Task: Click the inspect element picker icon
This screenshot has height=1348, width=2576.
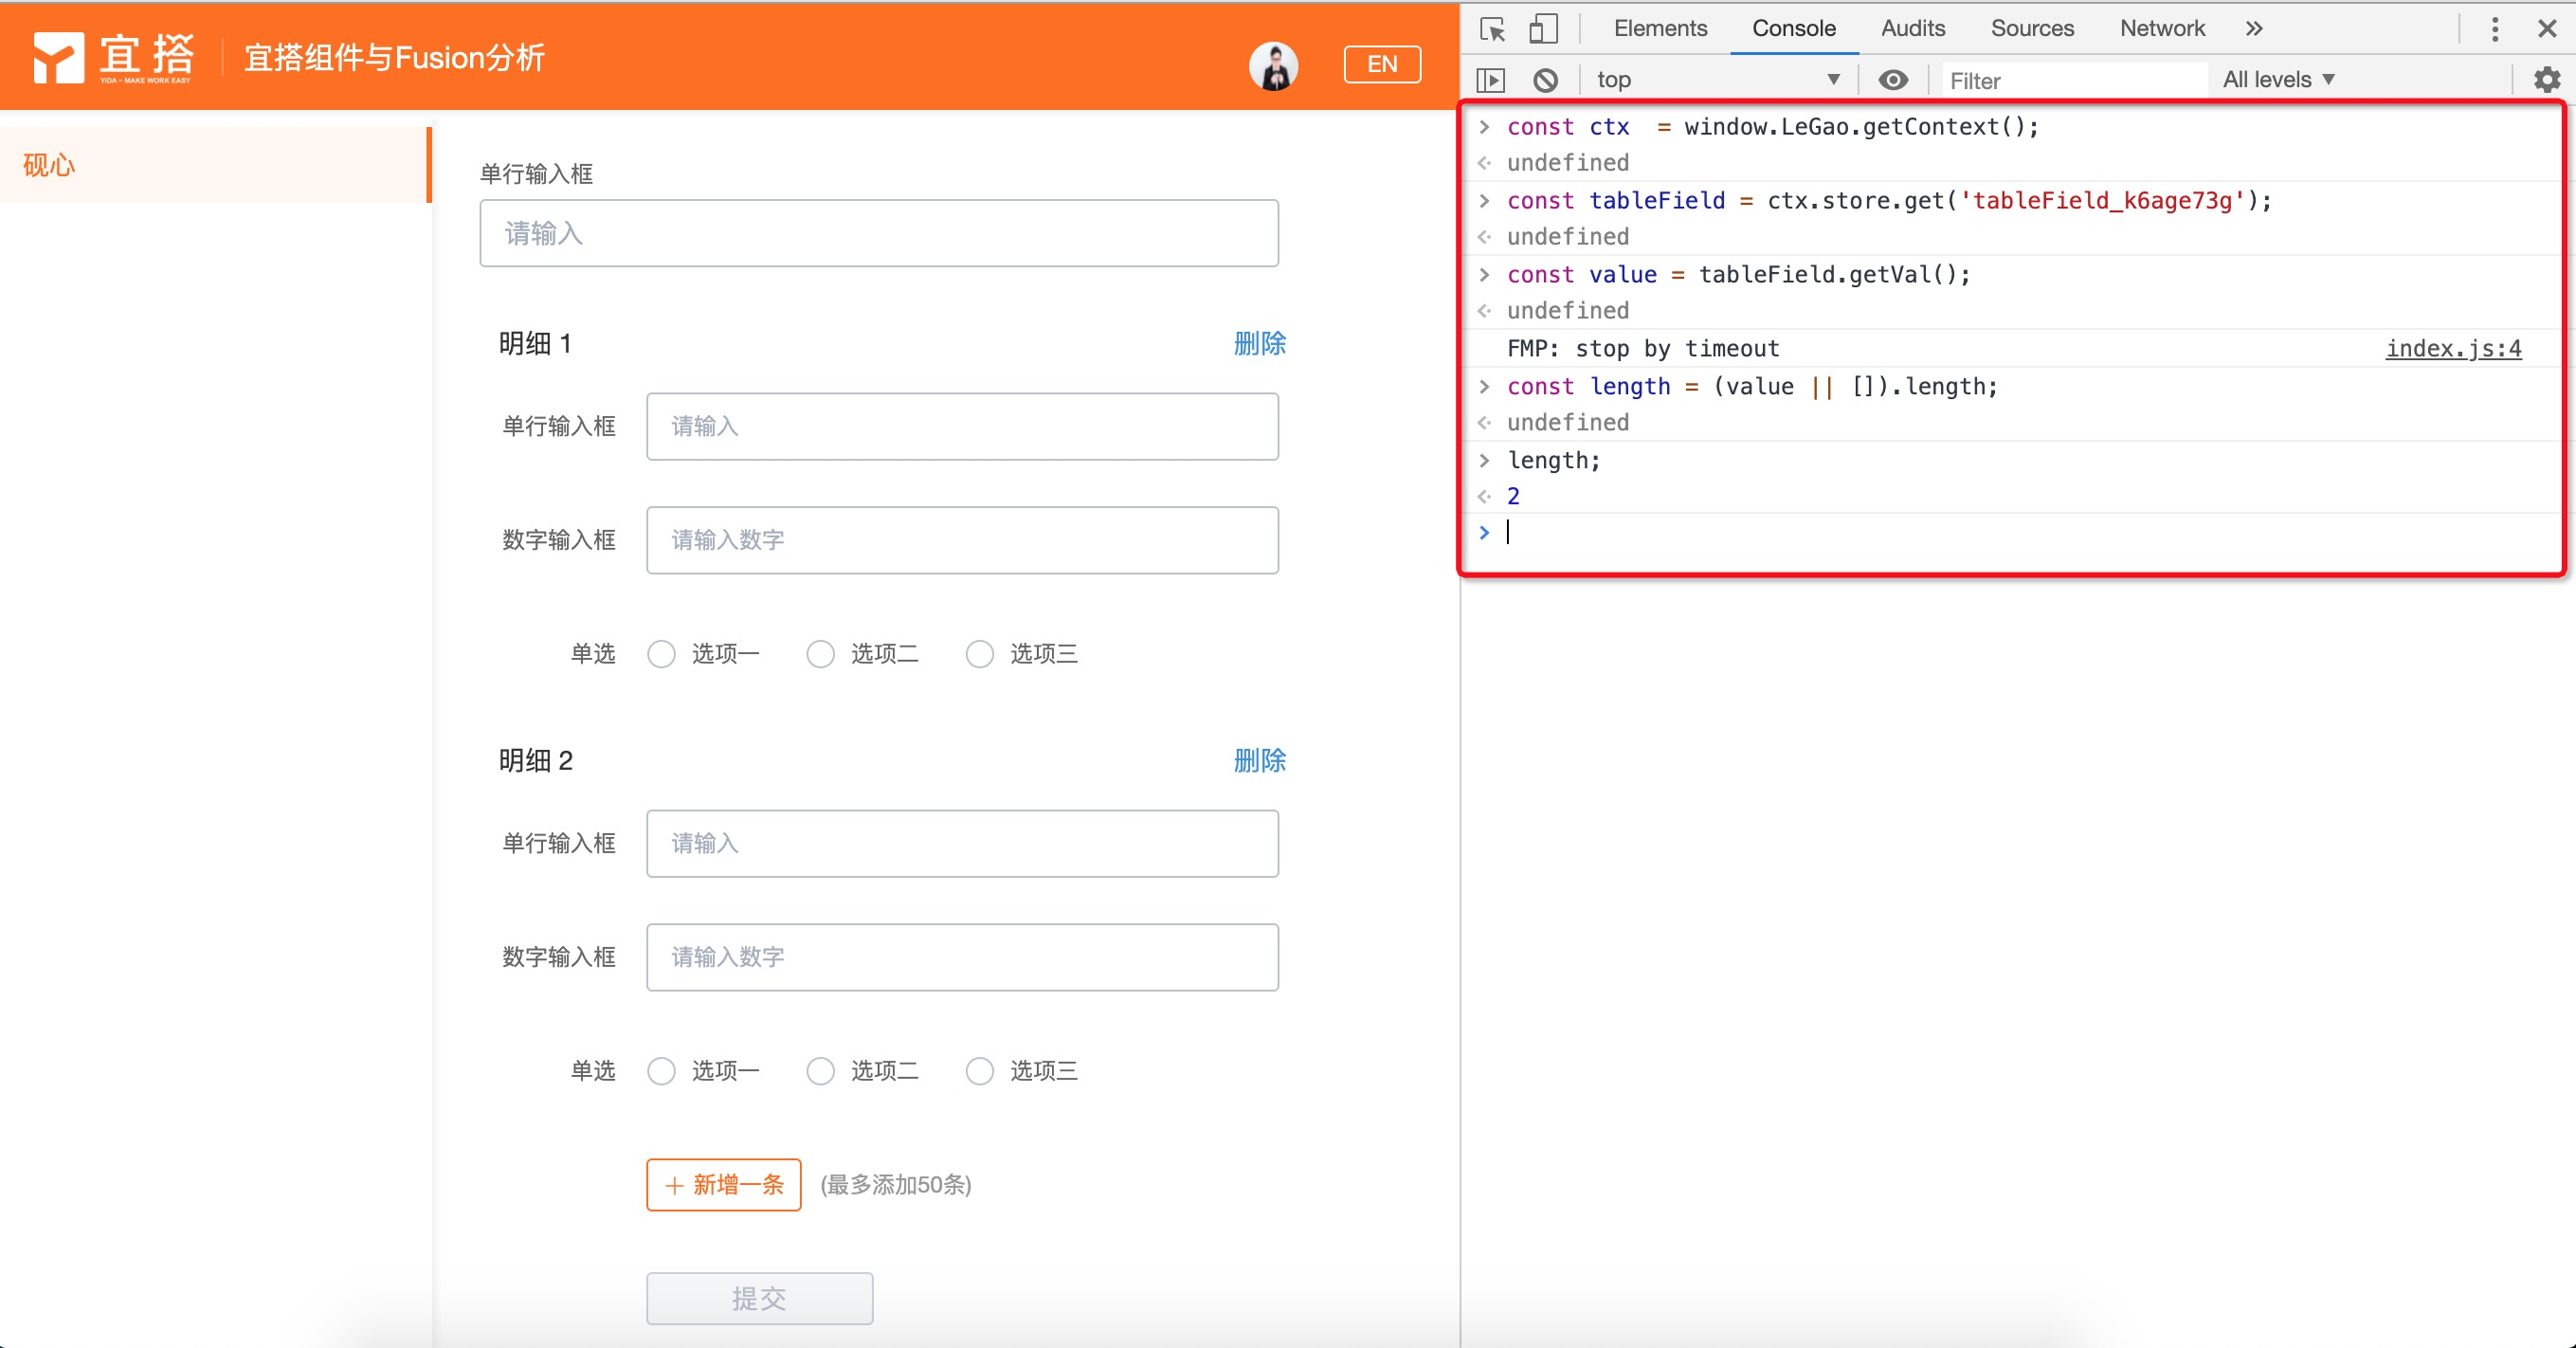Action: pos(1492,29)
